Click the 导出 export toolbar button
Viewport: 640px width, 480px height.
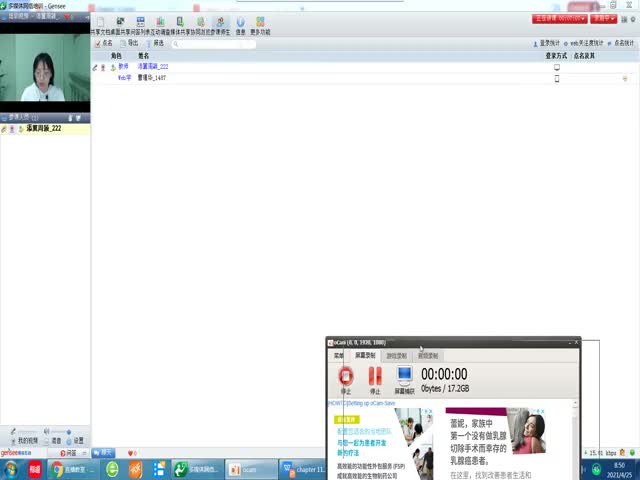[129, 43]
